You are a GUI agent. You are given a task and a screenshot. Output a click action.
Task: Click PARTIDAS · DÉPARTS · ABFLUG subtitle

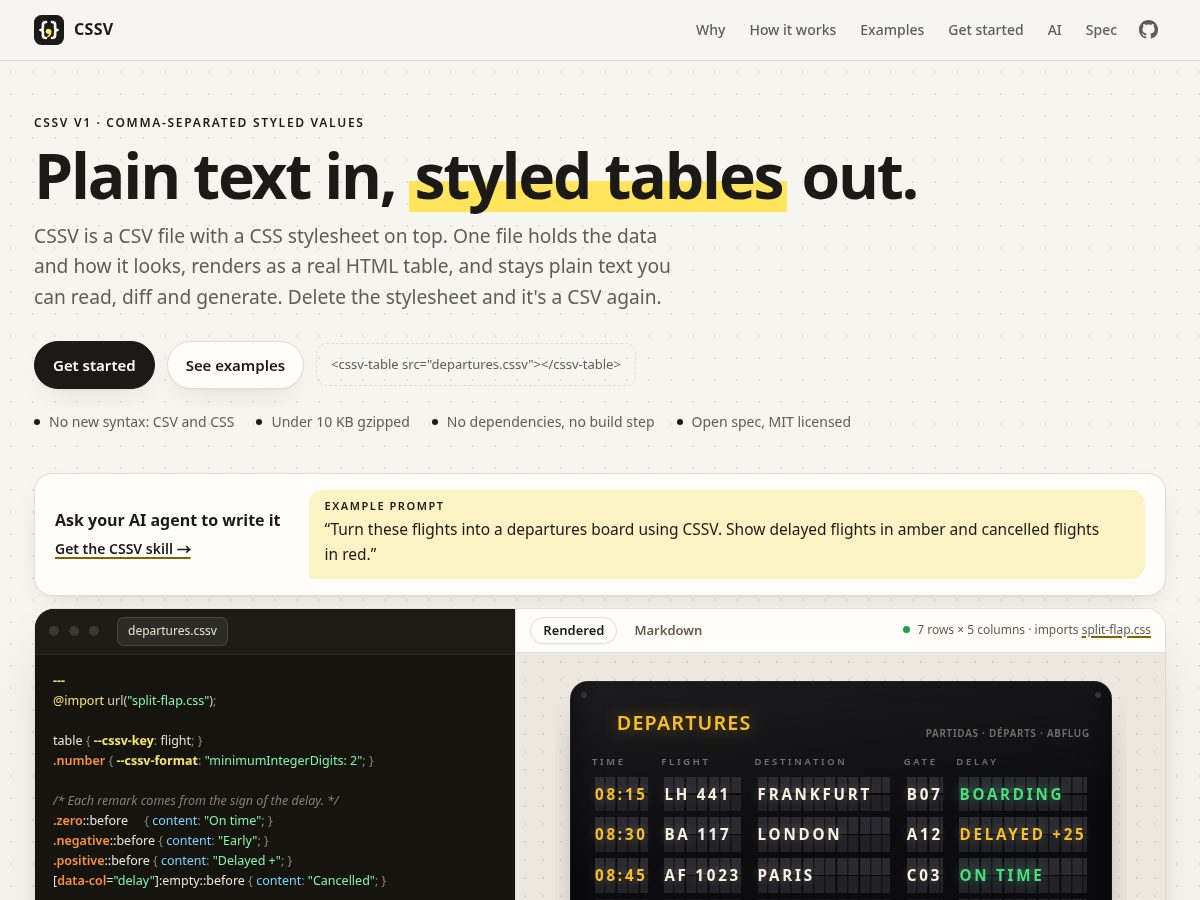[1008, 733]
